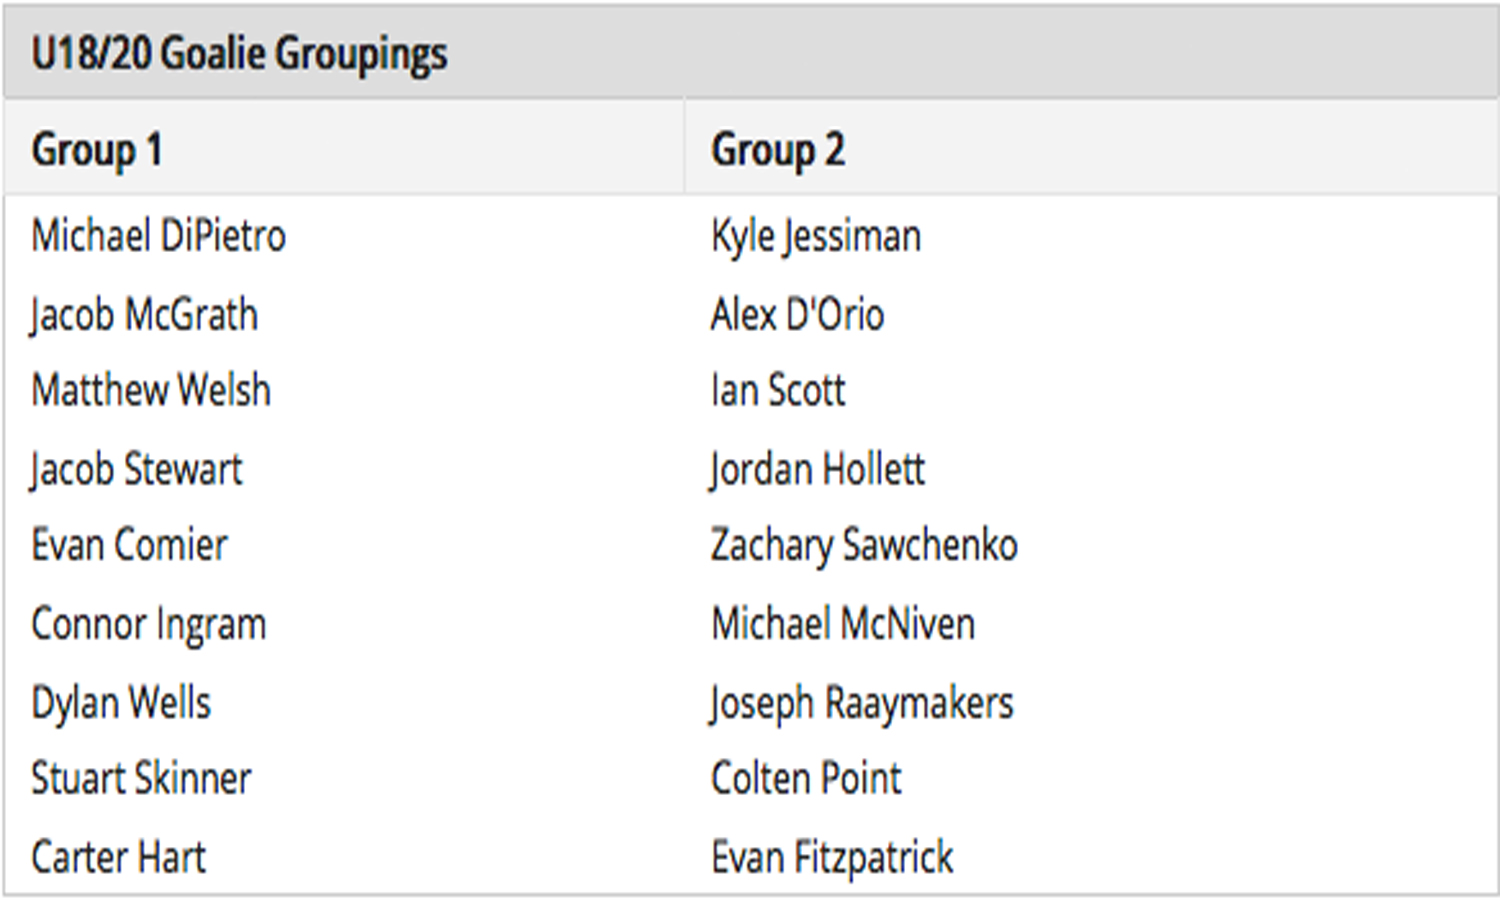Choose Ian Scott from Group 2
Image resolution: width=1500 pixels, height=900 pixels.
pos(778,390)
